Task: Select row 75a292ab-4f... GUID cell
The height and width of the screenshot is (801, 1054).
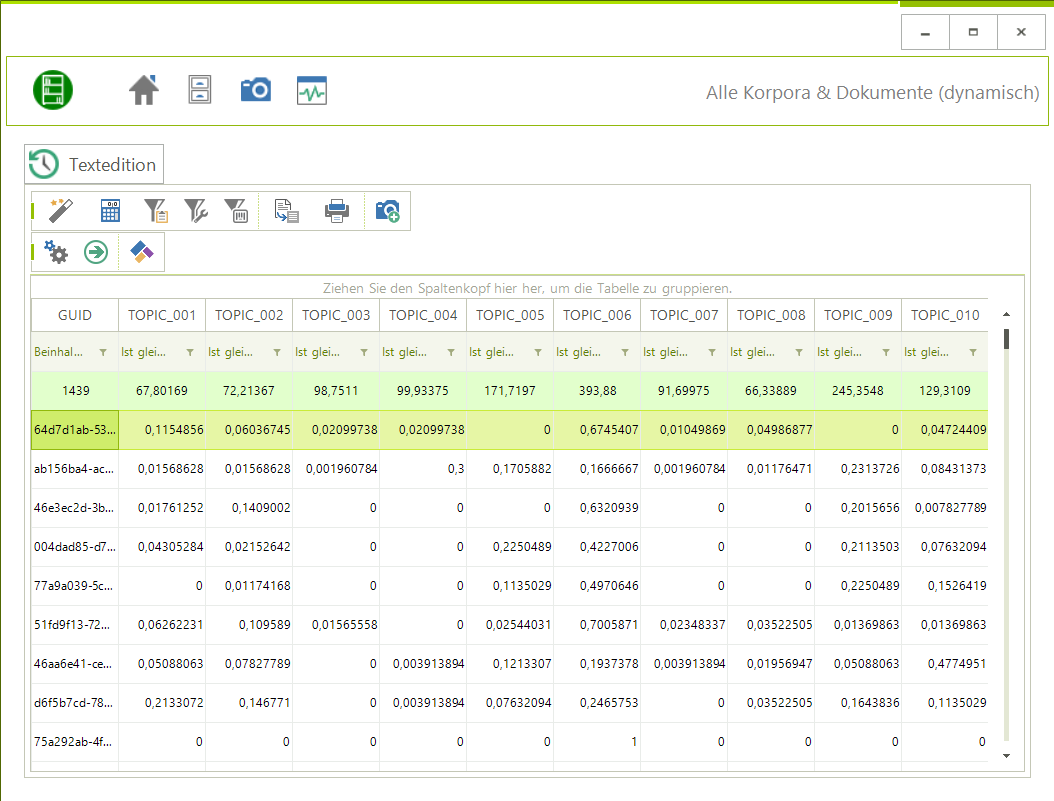Action: coord(75,741)
